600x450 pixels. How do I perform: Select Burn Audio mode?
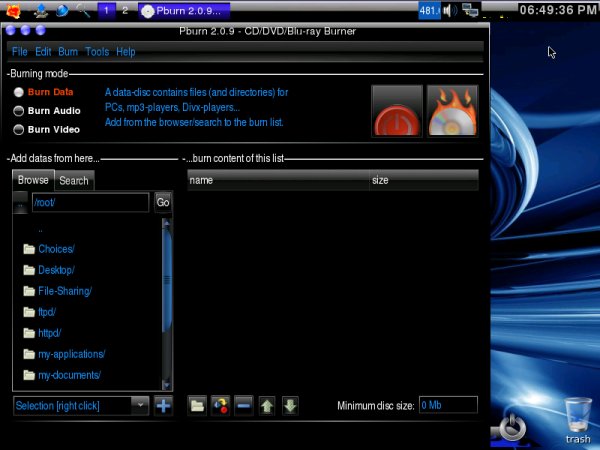point(19,111)
